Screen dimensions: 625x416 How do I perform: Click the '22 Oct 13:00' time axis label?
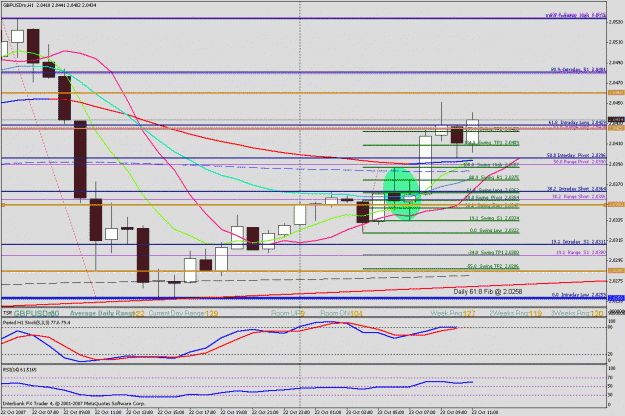pyautogui.click(x=140, y=412)
